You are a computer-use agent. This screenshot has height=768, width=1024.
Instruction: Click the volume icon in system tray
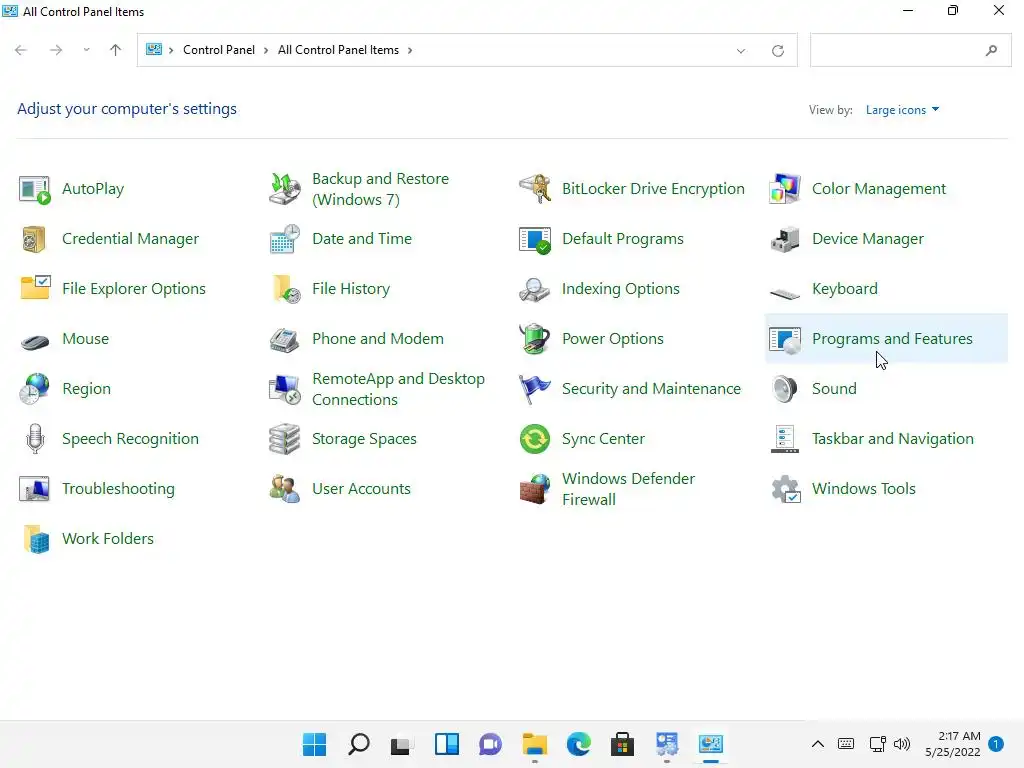point(902,744)
